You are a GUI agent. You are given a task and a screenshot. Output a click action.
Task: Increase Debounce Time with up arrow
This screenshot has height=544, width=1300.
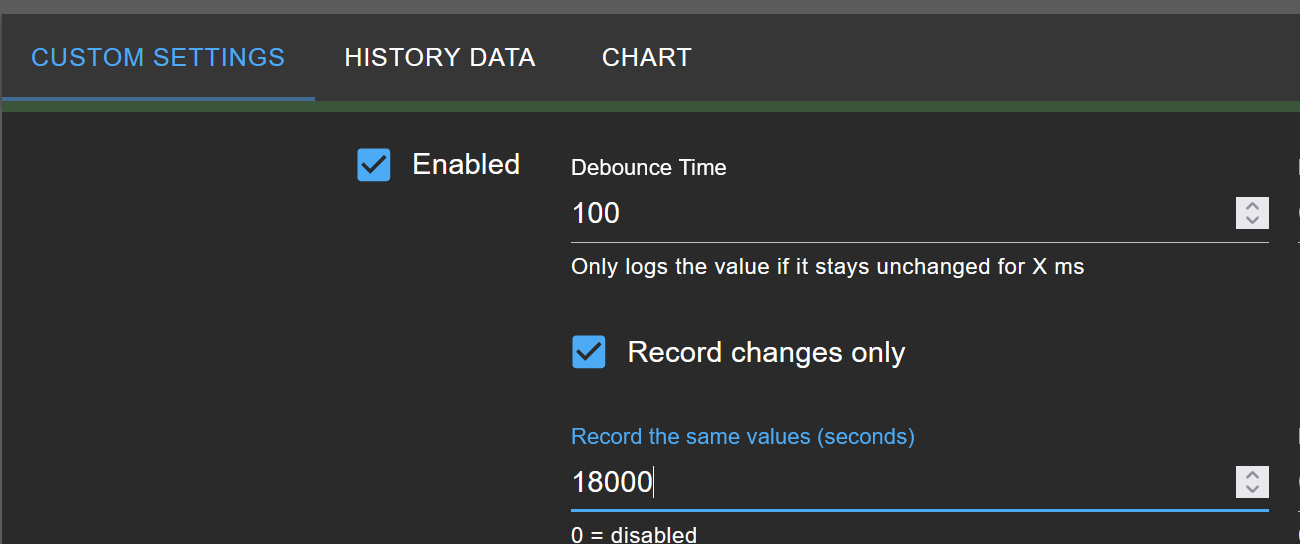pos(1252,206)
